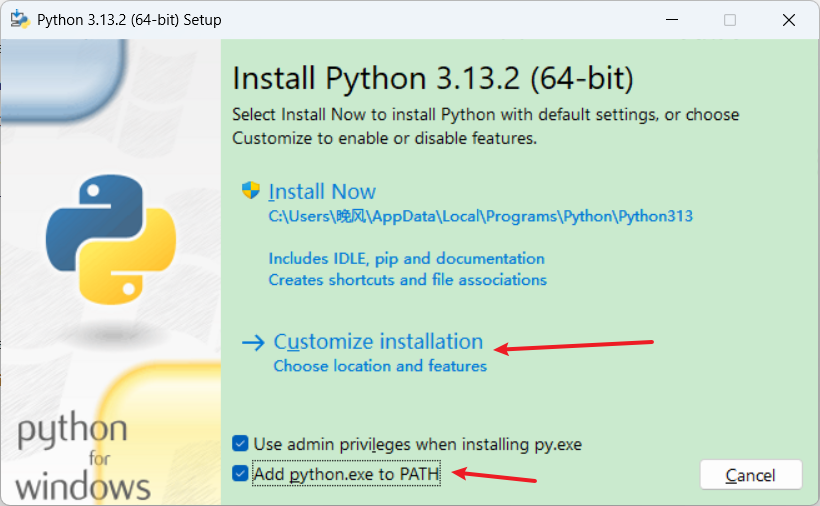Toggle Add python.exe to PATH checkbox
Image resolution: width=820 pixels, height=506 pixels.
[240, 474]
